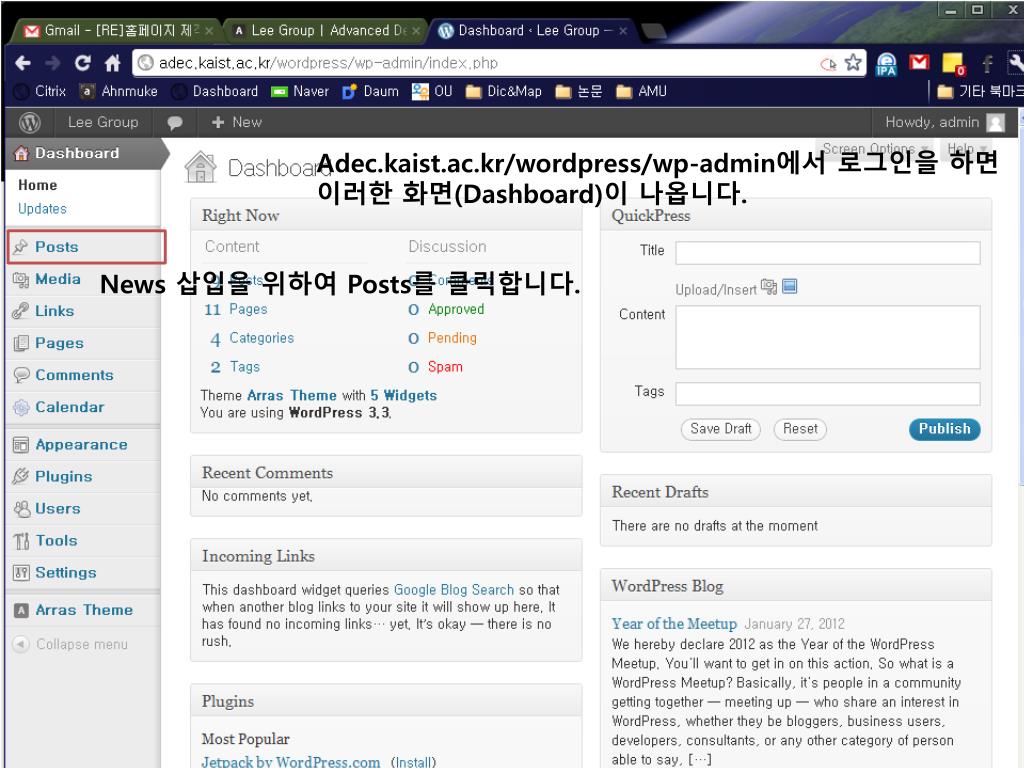Screen dimensions: 1024x768
Task: Expand the Screen Options dropdown
Action: tap(876, 148)
